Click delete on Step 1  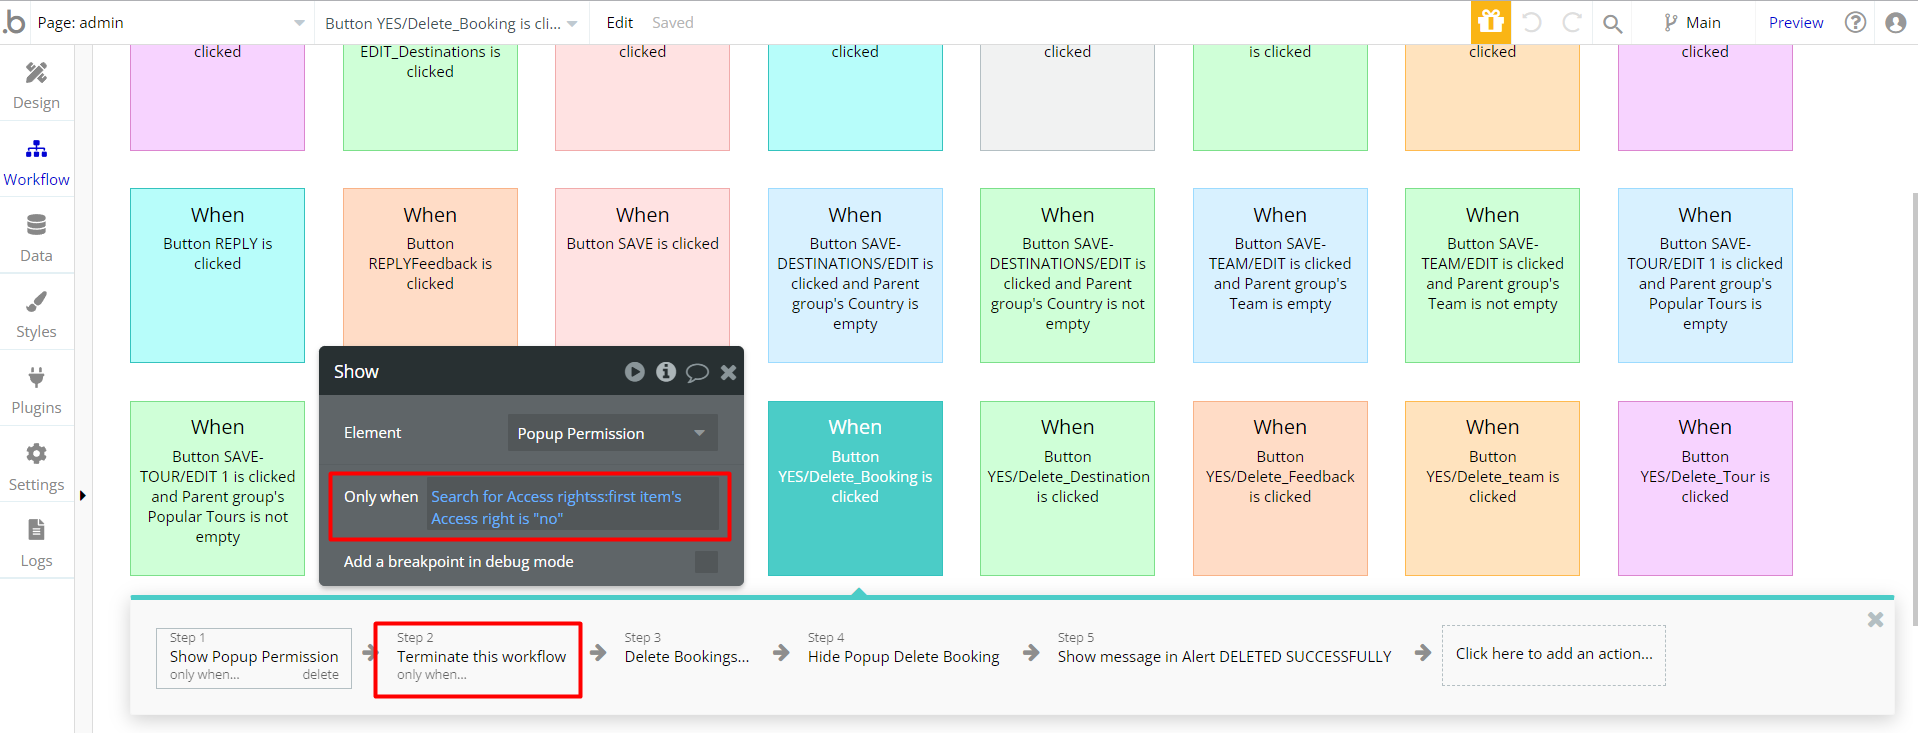[321, 675]
